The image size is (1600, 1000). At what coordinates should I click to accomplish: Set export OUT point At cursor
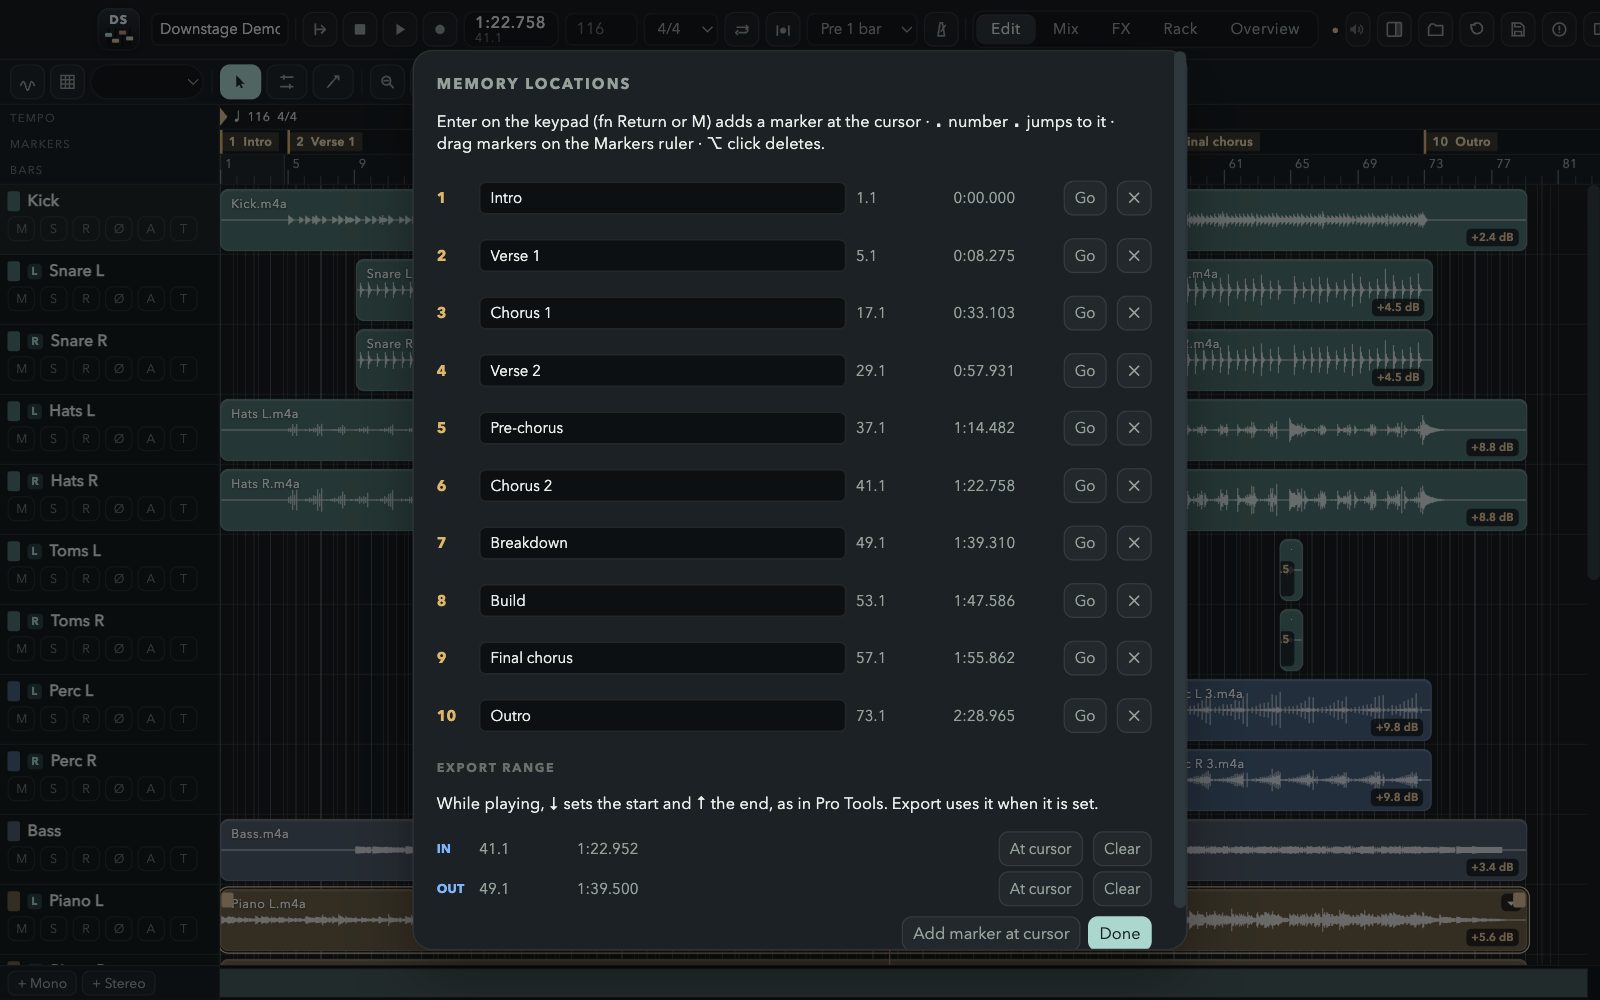tap(1040, 889)
